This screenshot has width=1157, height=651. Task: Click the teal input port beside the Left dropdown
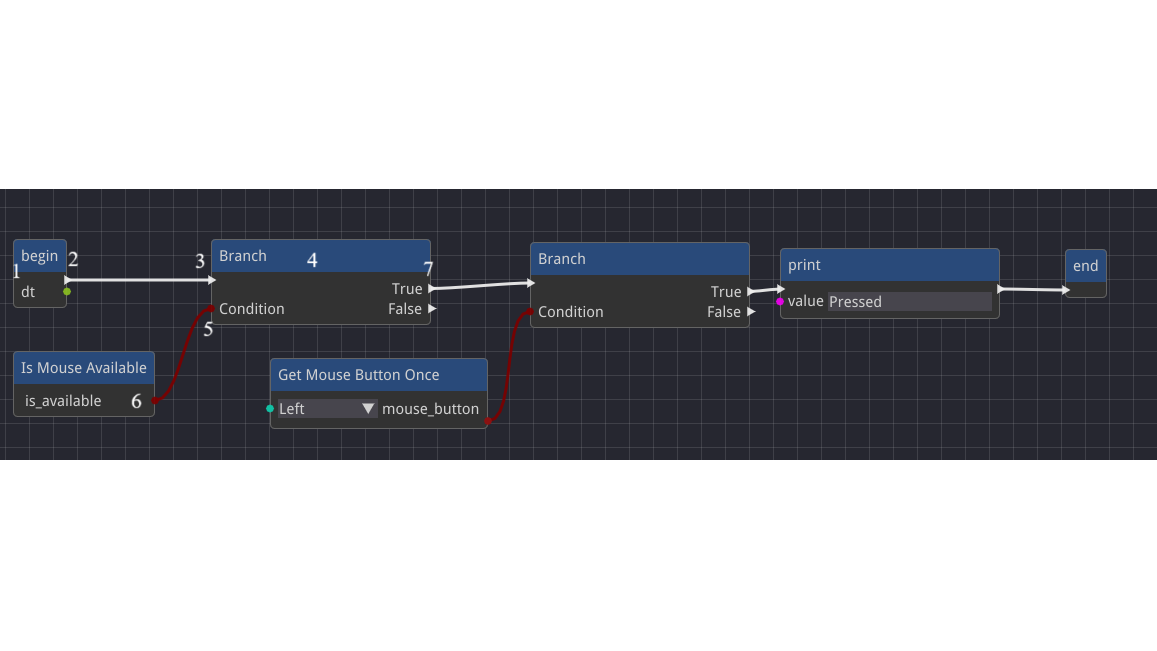point(270,408)
